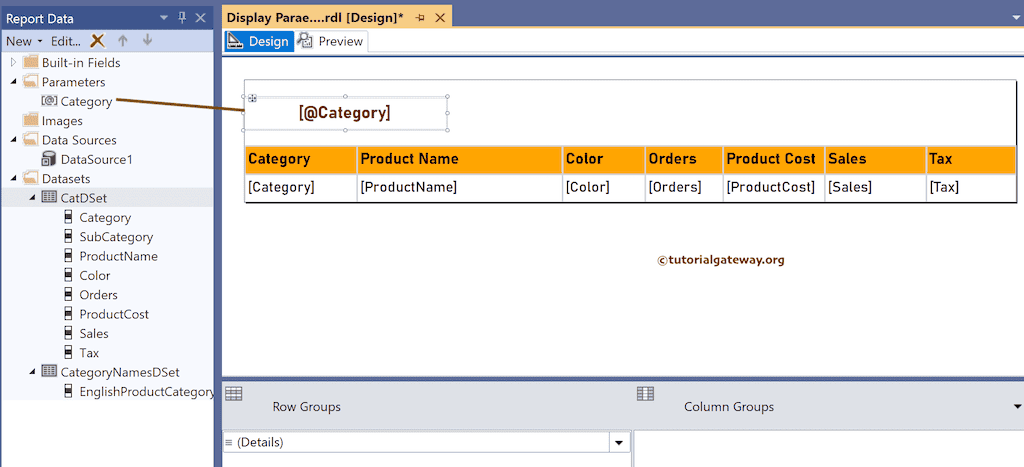1024x467 pixels.
Task: Open the (Details) row group dropdown arrow
Action: click(x=618, y=443)
